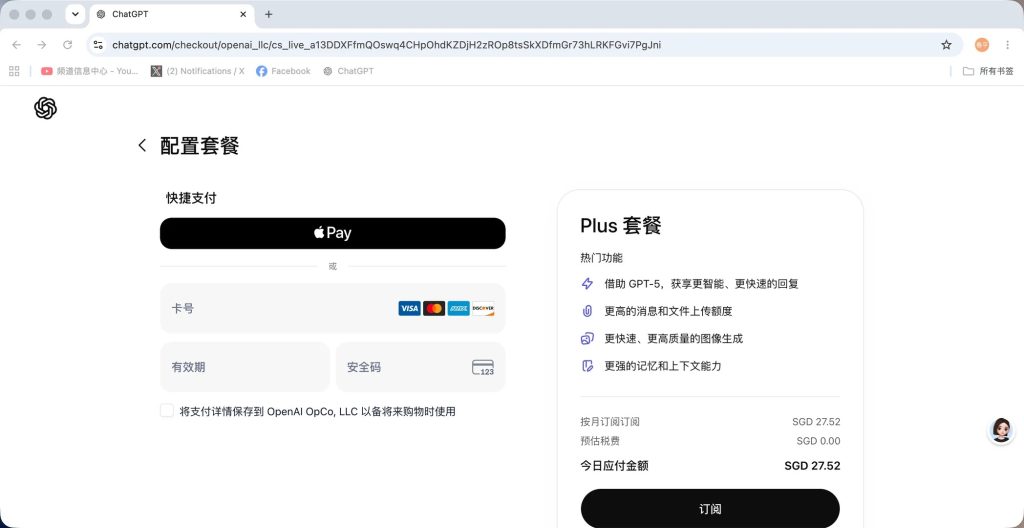Screen dimensions: 1024x528
Task: Click the paperclip file upload feature icon
Action: [587, 311]
